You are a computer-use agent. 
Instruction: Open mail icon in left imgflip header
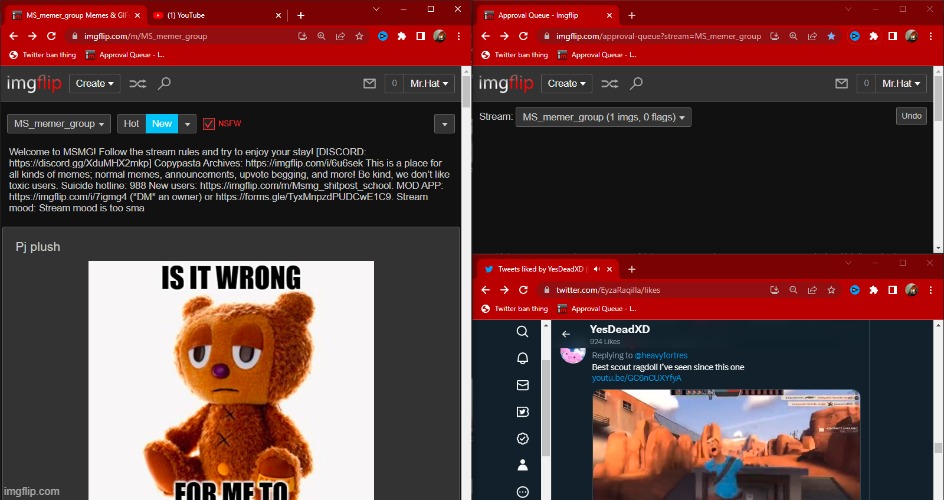point(370,84)
